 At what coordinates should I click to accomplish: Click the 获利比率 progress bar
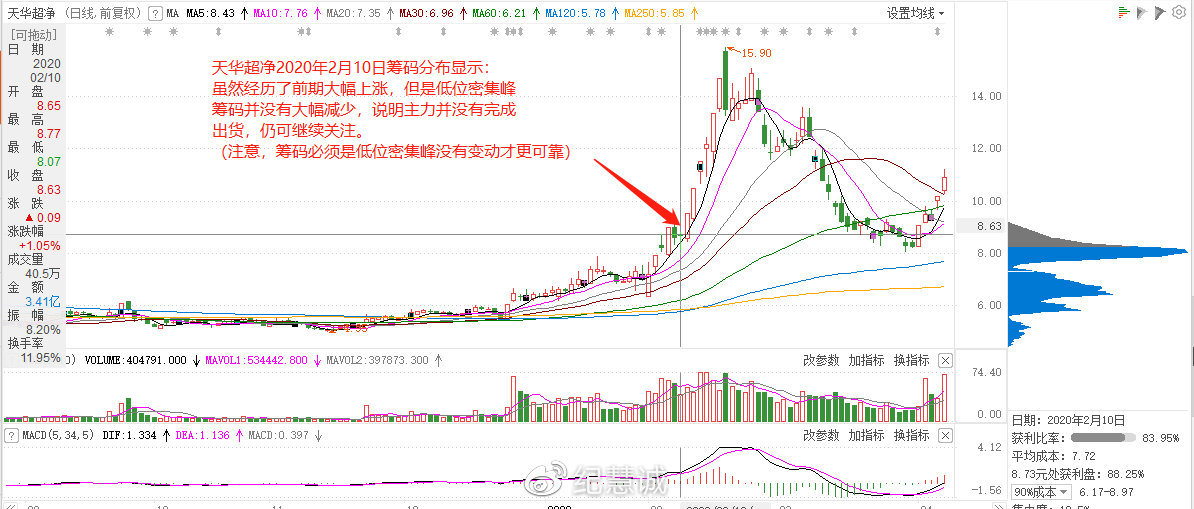[x=1103, y=438]
